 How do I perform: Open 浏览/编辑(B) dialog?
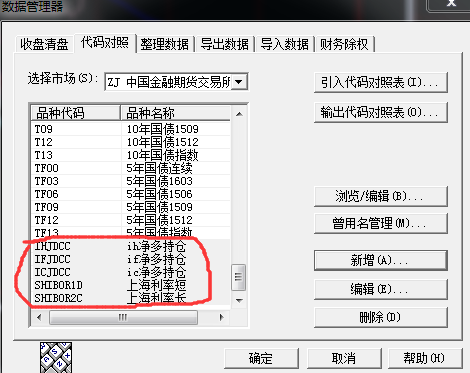pos(381,196)
